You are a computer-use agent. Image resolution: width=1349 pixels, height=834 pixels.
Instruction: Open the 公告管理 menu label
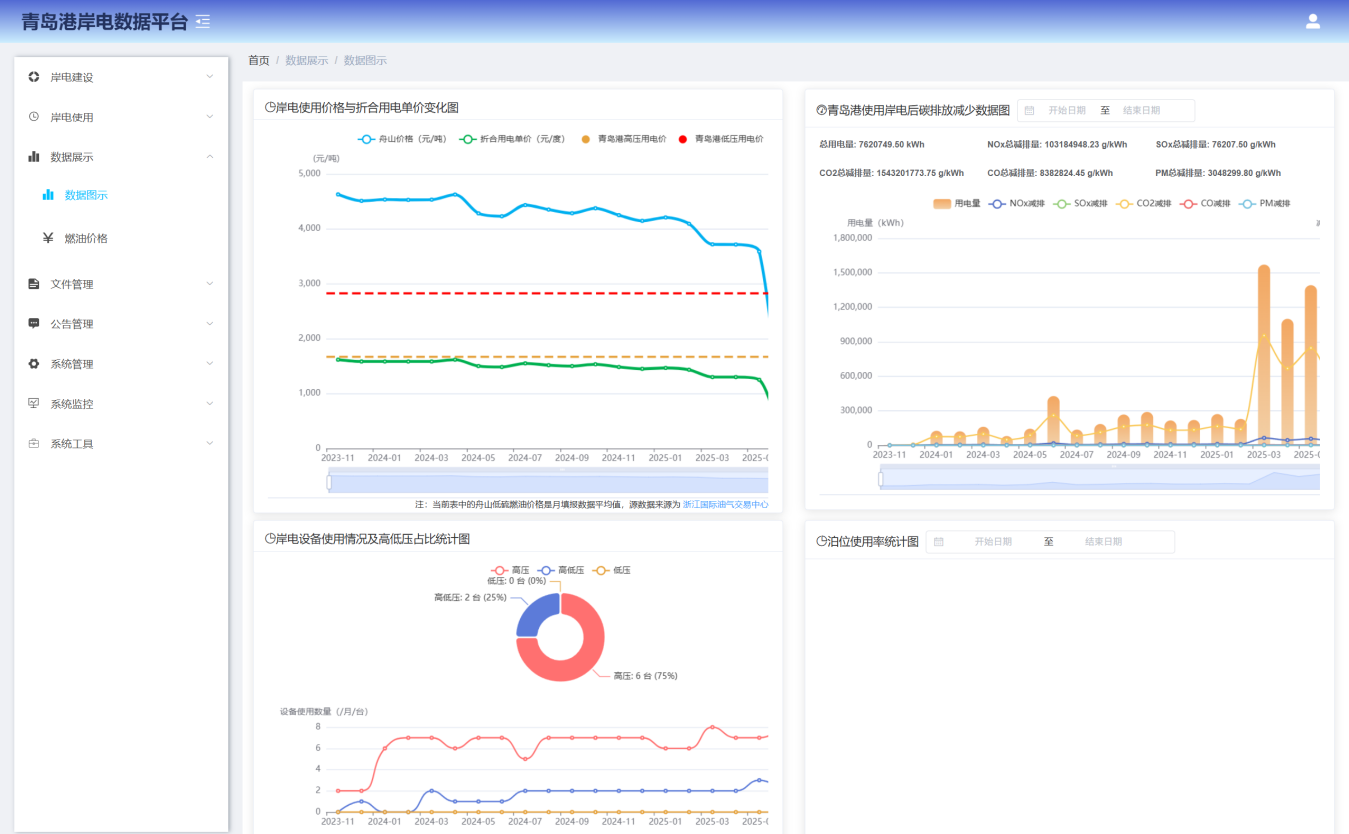(72, 324)
